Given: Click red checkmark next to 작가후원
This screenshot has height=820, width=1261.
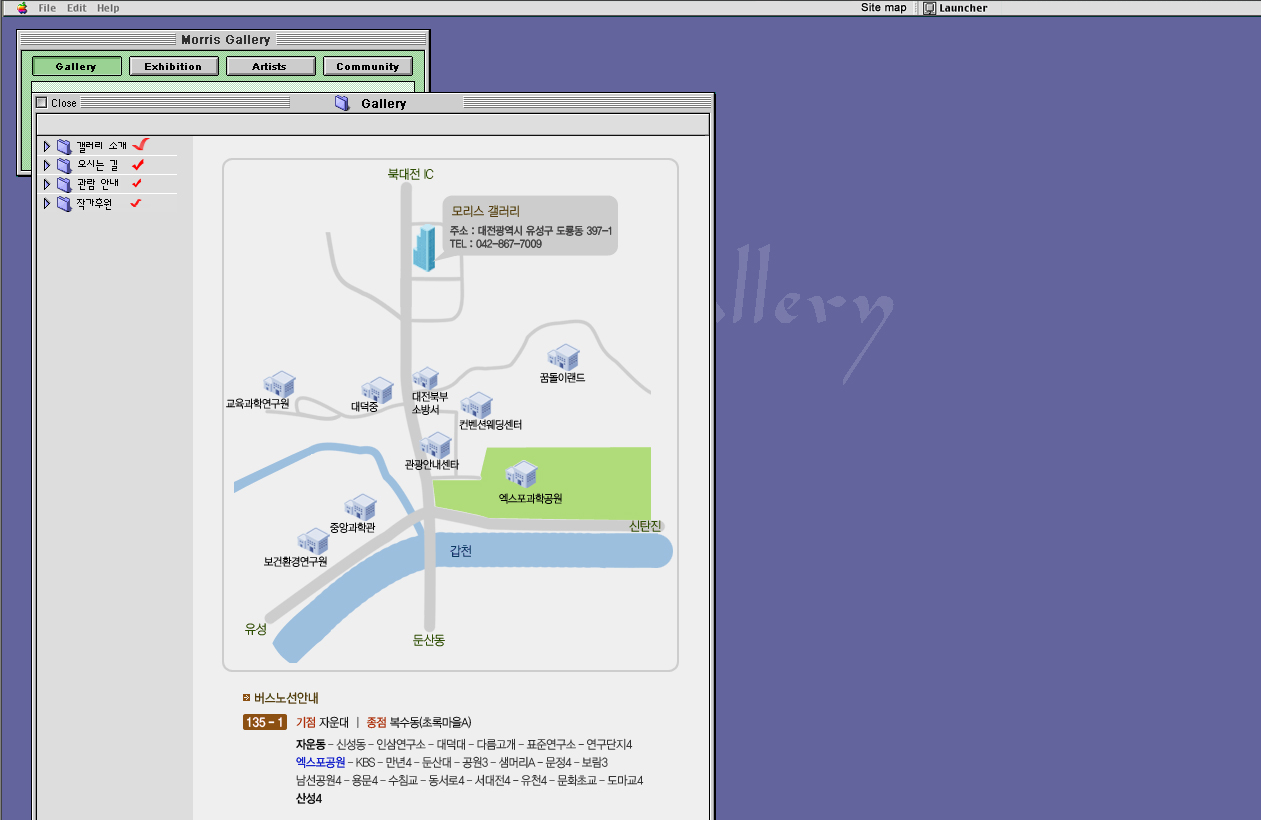Looking at the screenshot, I should (136, 204).
